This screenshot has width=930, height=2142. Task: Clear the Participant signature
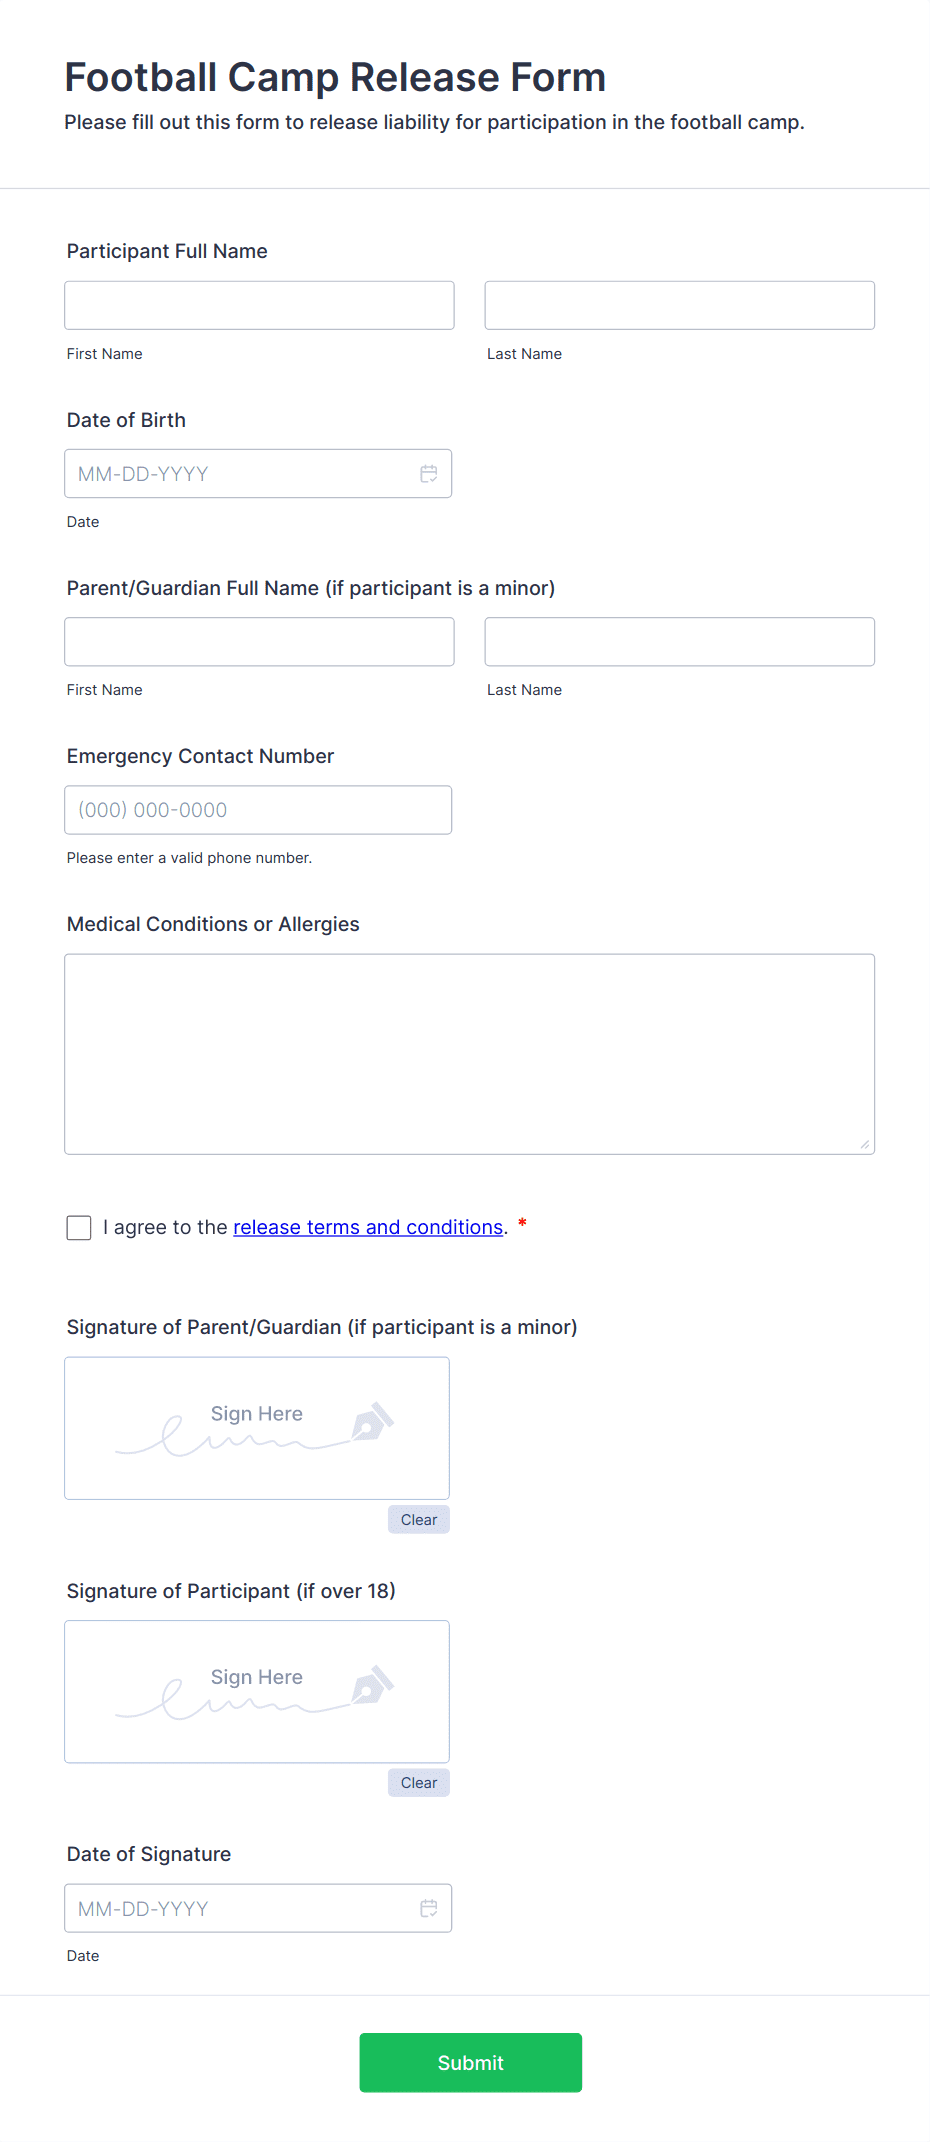[x=418, y=1782]
